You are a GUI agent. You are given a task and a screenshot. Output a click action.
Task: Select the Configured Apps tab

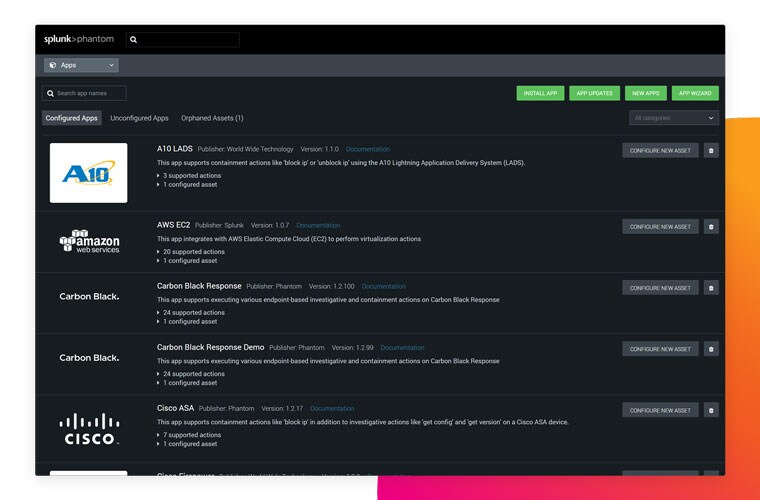(x=72, y=118)
